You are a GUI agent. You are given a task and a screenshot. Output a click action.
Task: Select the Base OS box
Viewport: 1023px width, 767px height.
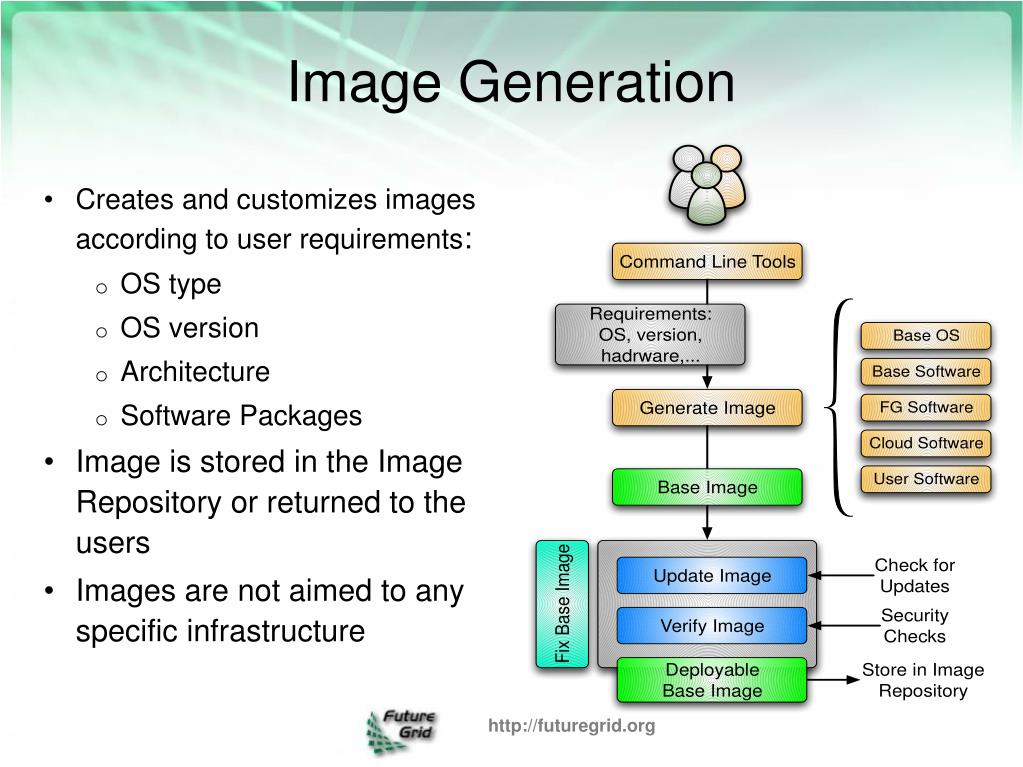[x=926, y=336]
